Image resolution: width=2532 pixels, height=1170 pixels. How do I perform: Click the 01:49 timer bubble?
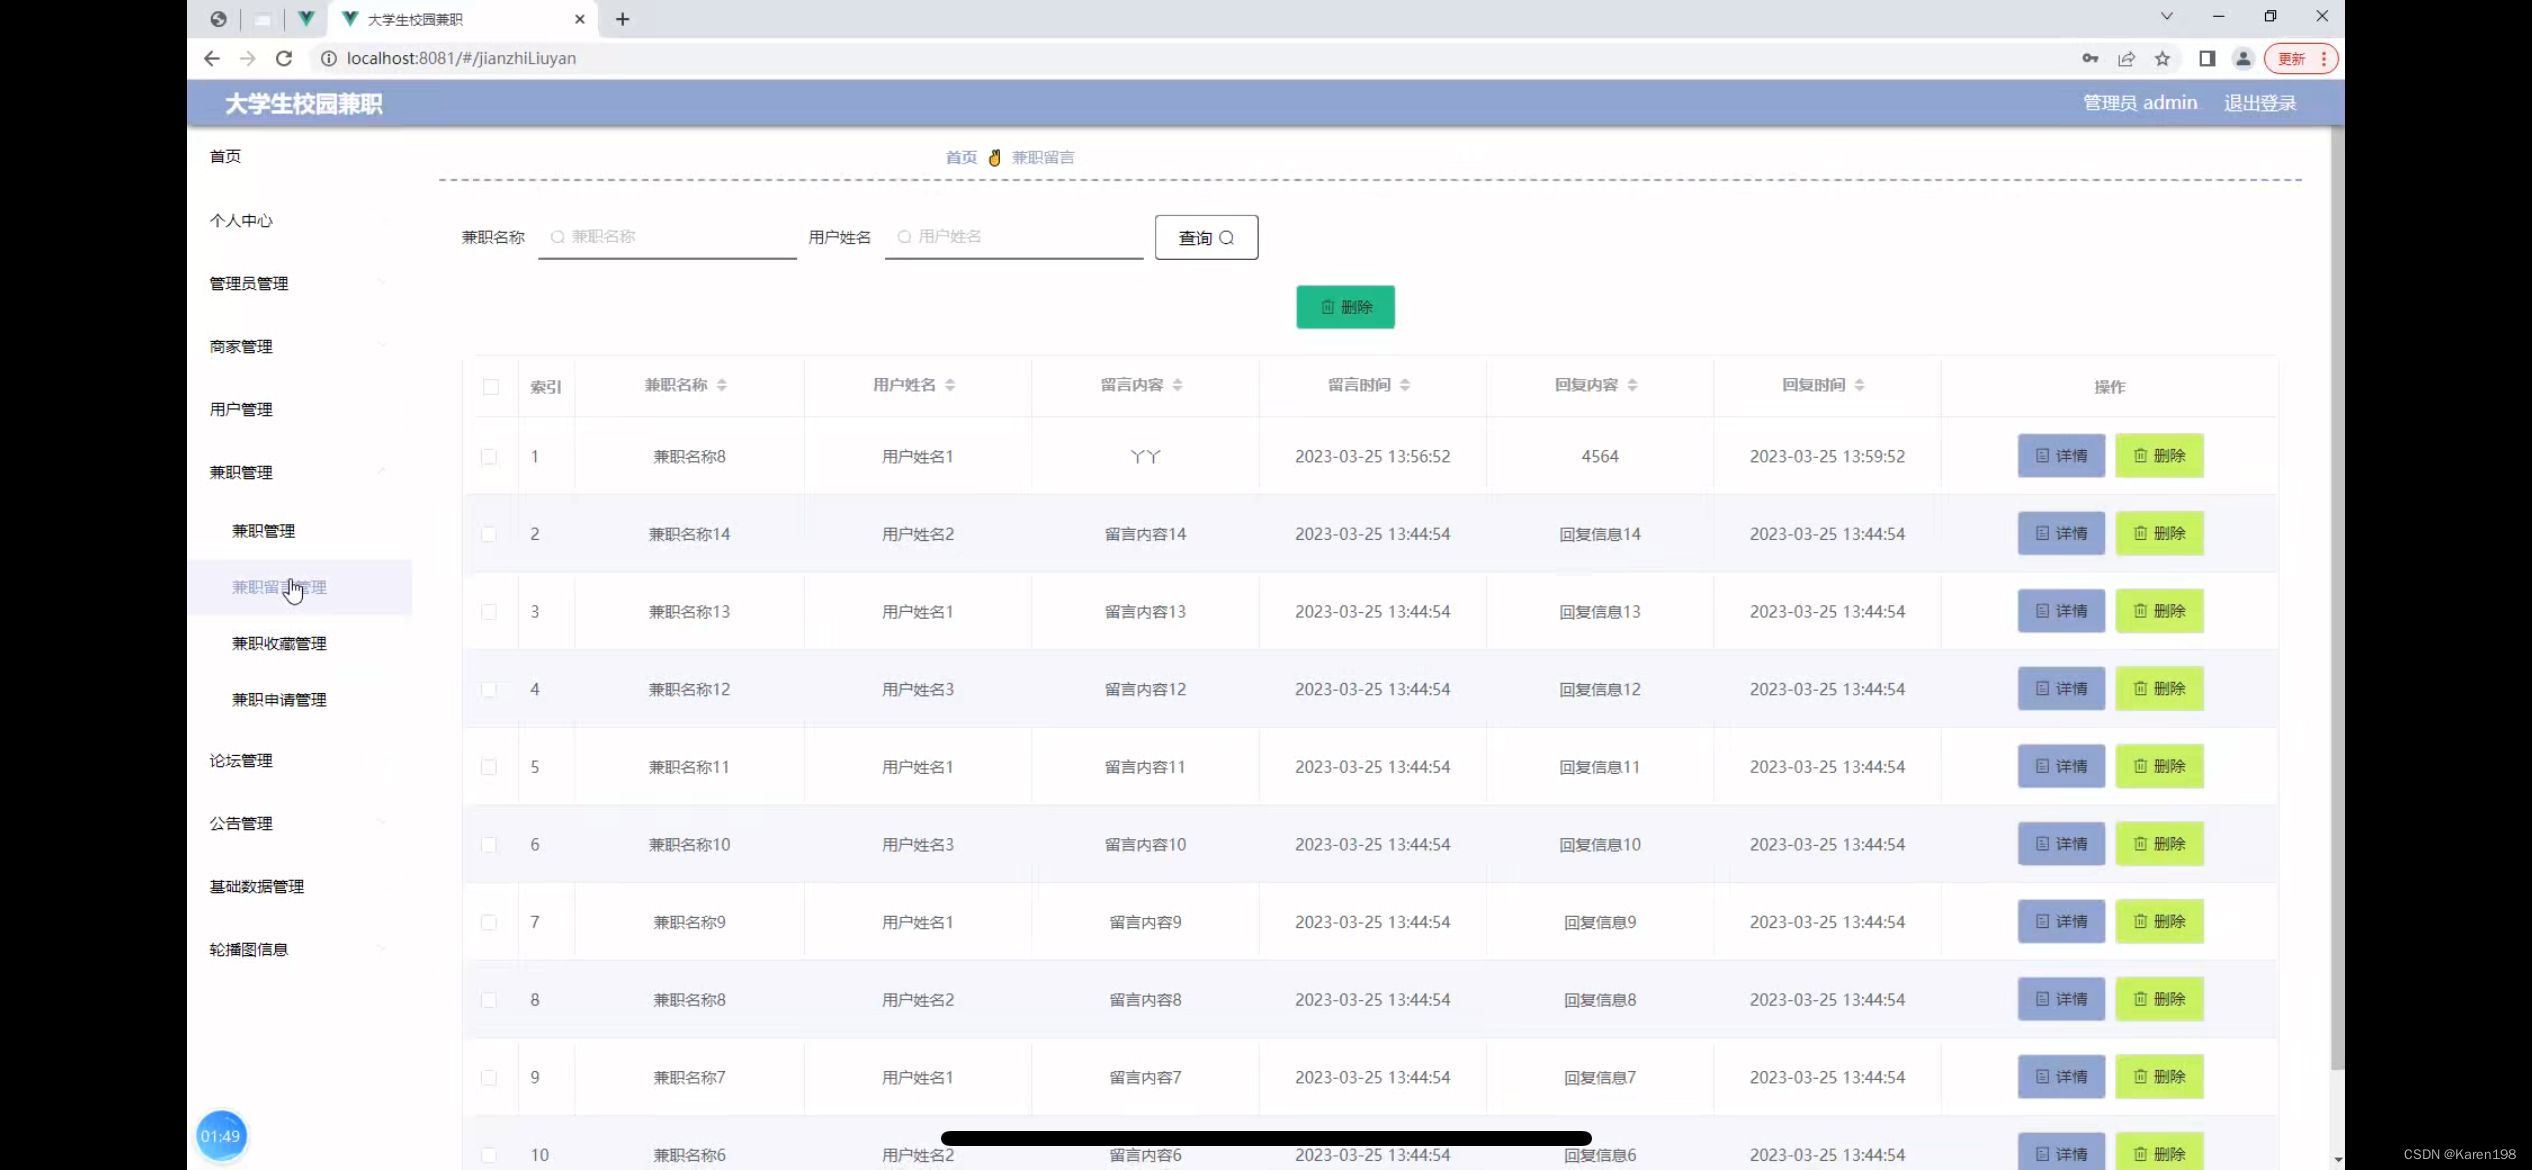point(221,1136)
